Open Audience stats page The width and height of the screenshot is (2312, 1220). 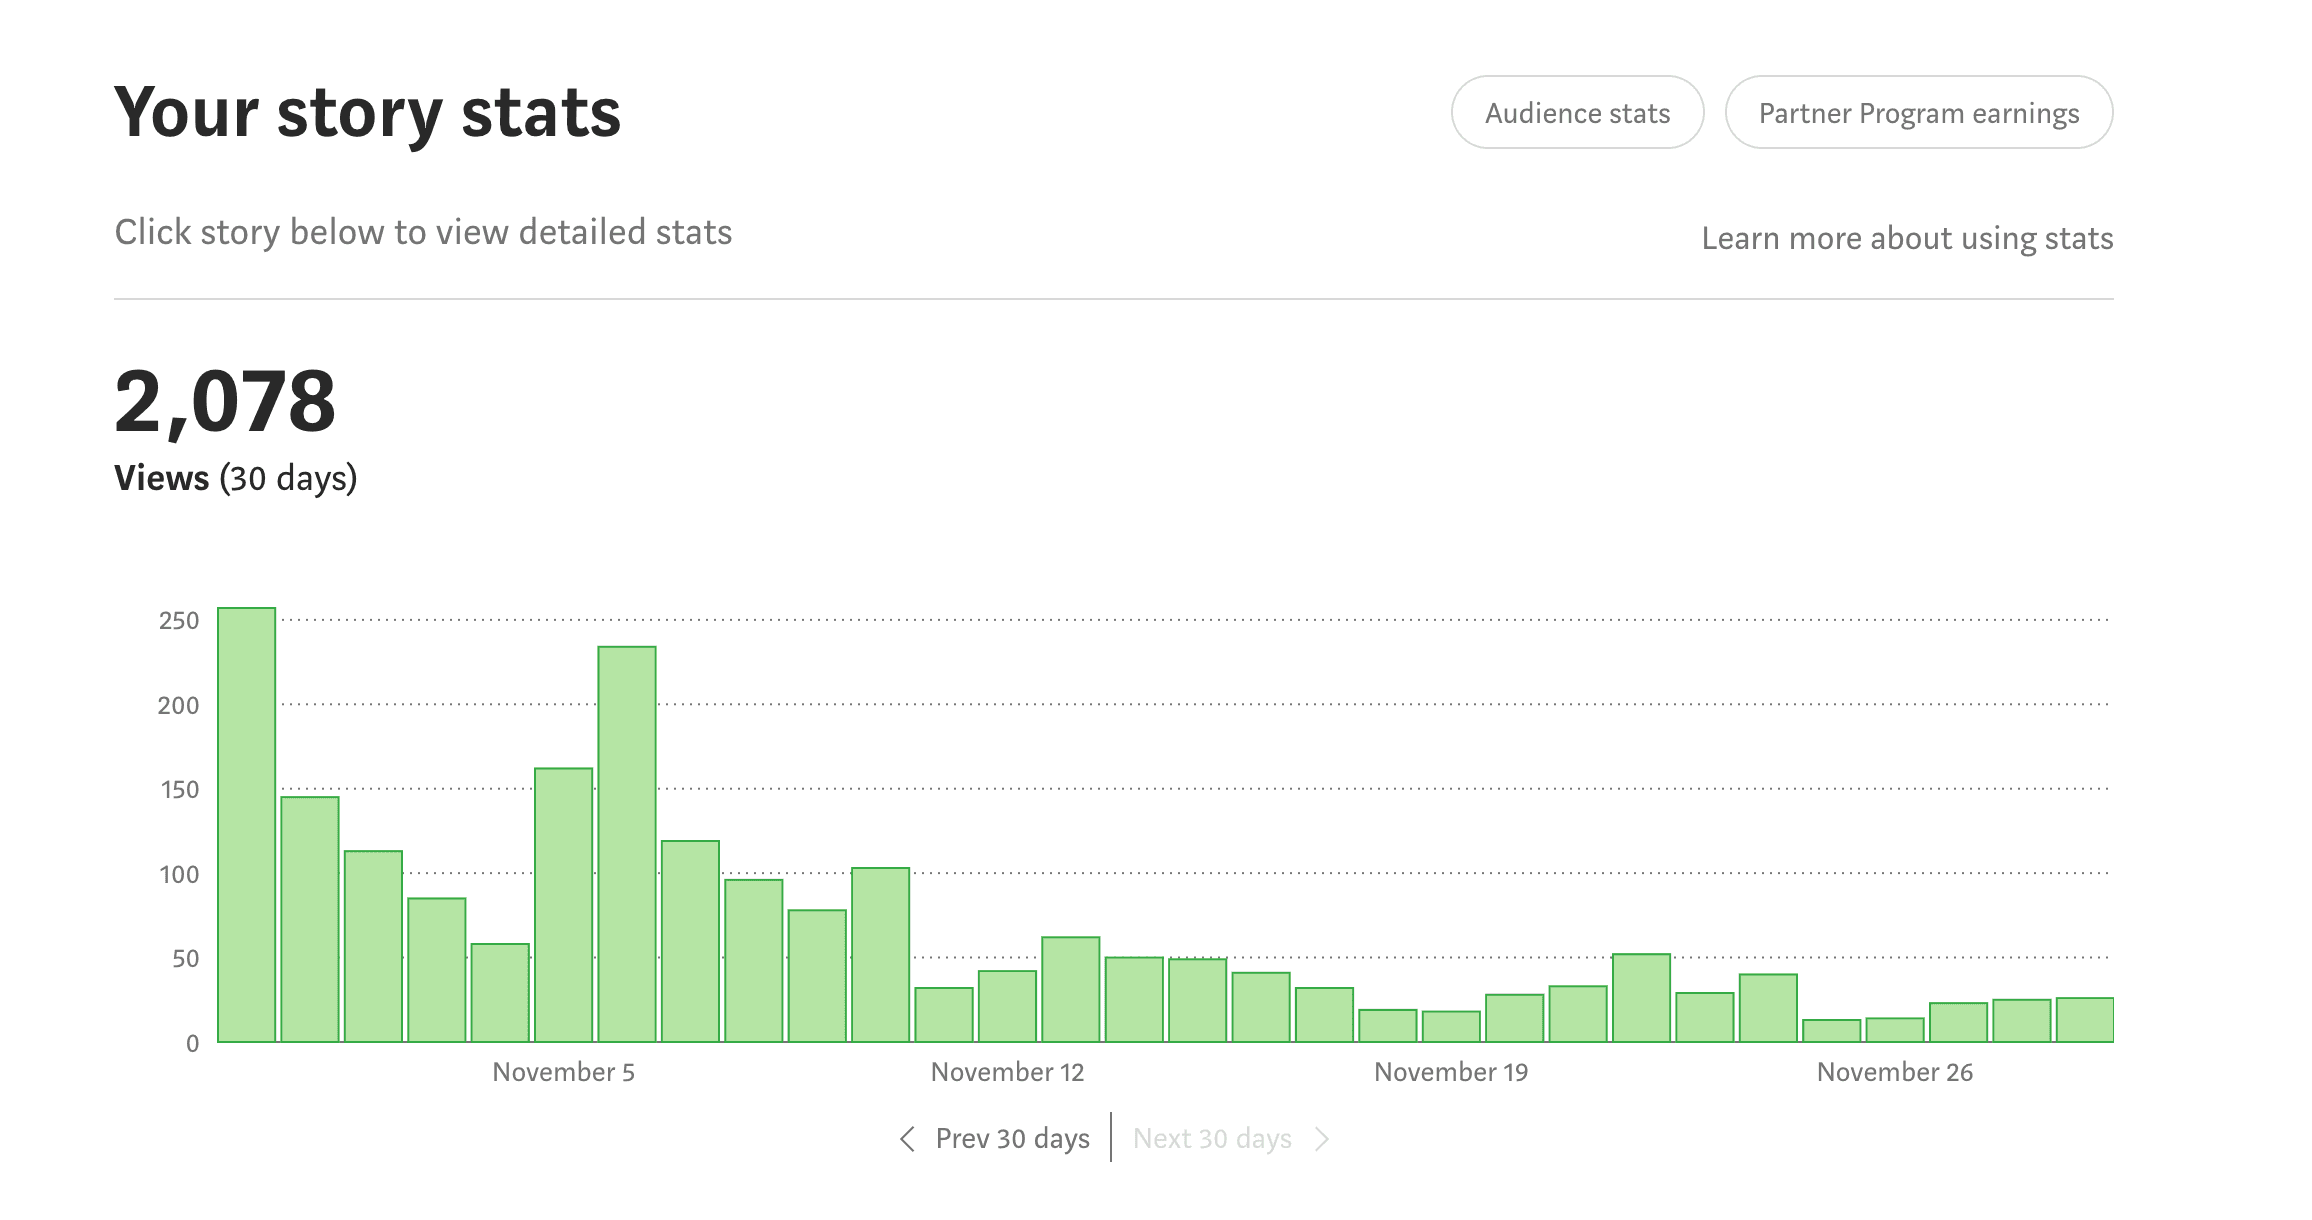click(1577, 113)
